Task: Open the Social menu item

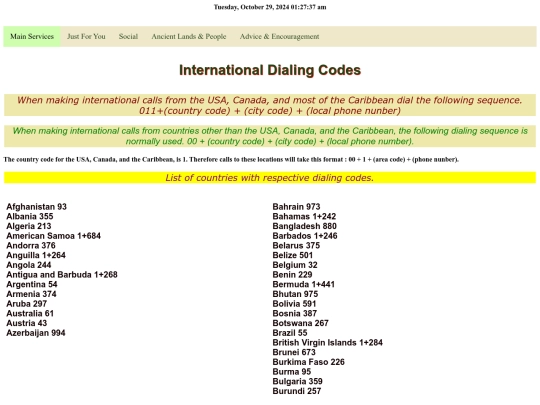Action: click(x=128, y=37)
